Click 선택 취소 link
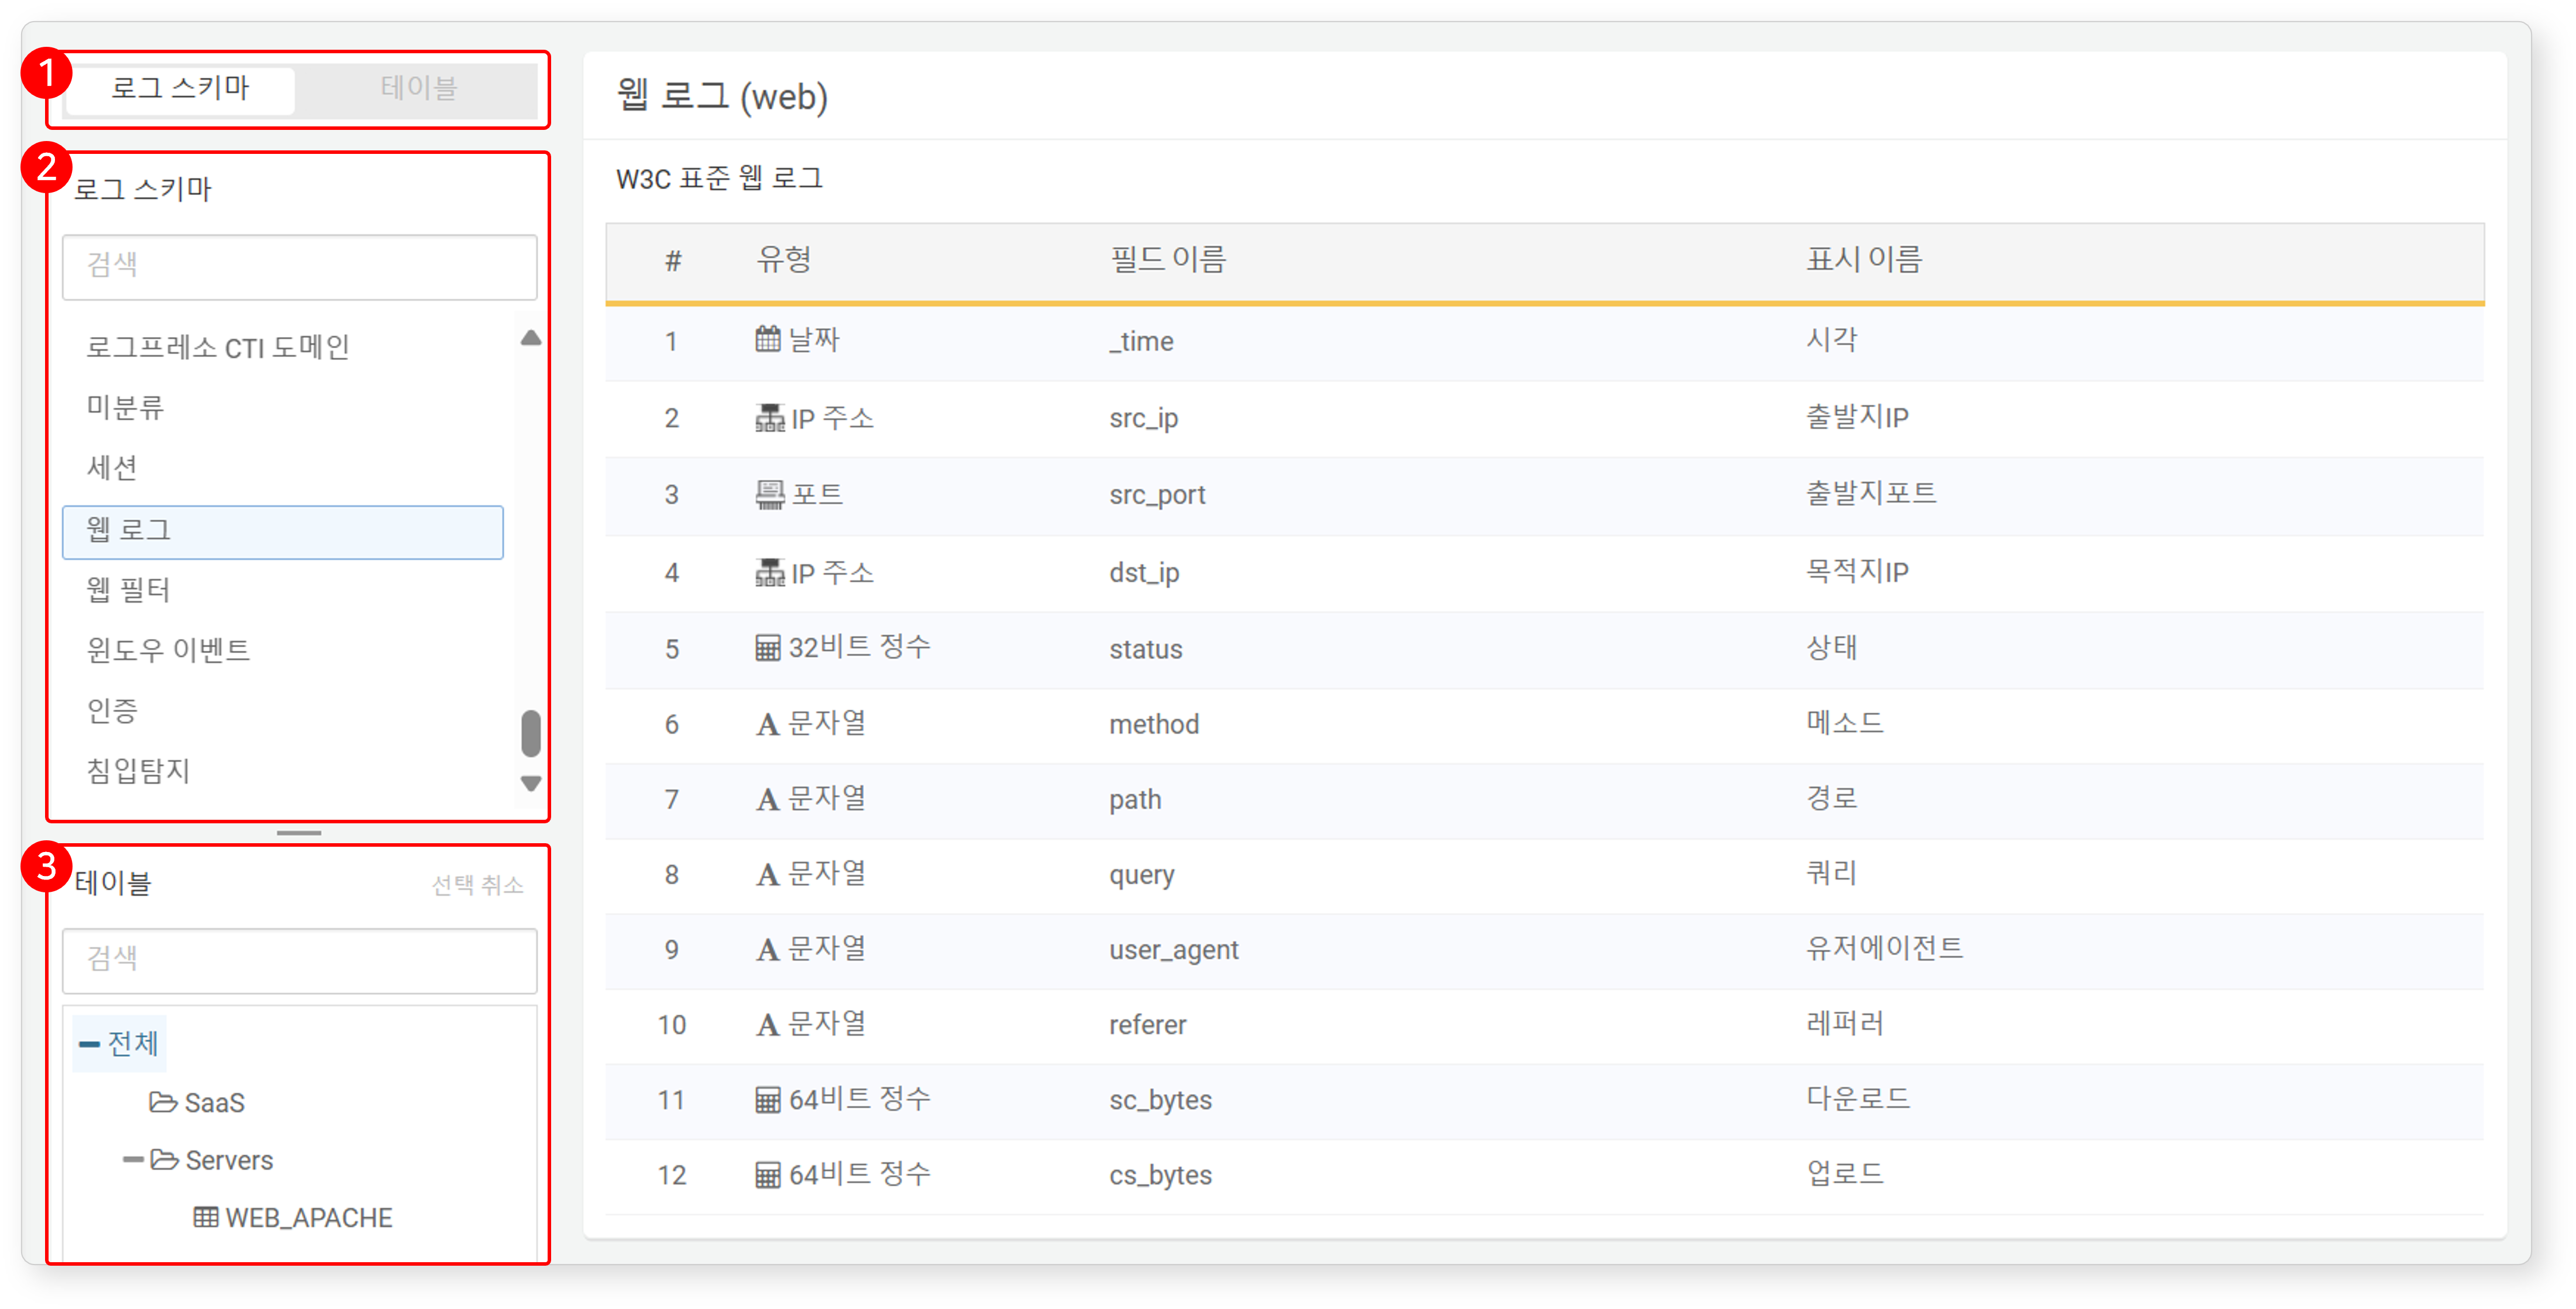Viewport: 2576px width, 1309px height. [x=477, y=885]
